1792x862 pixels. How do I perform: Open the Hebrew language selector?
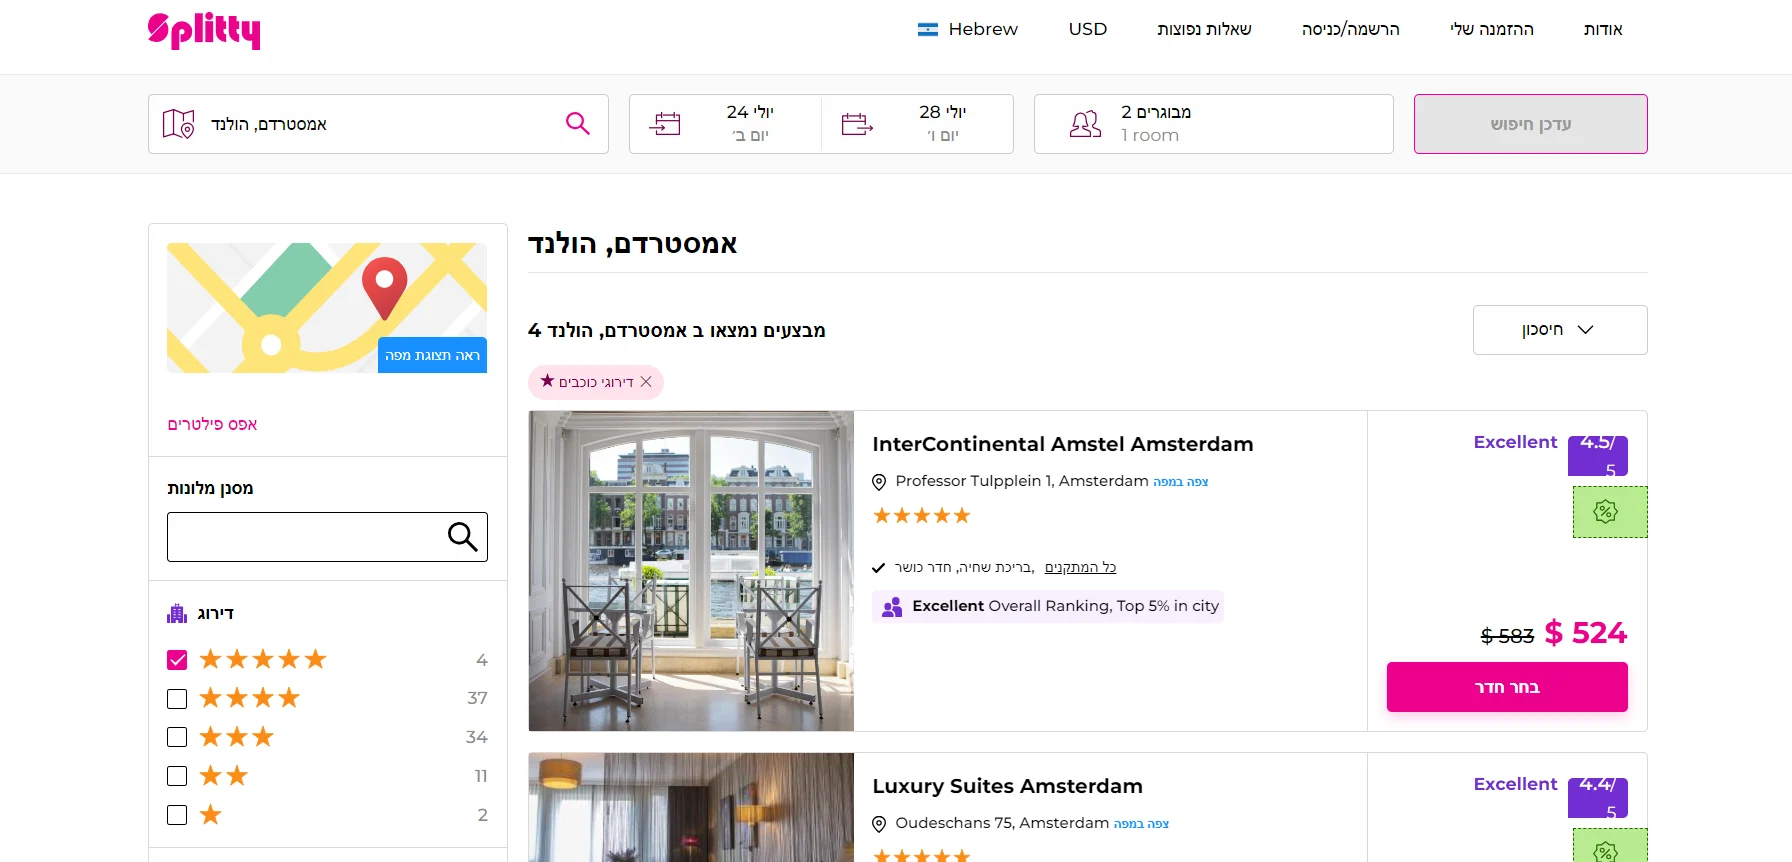coord(967,30)
